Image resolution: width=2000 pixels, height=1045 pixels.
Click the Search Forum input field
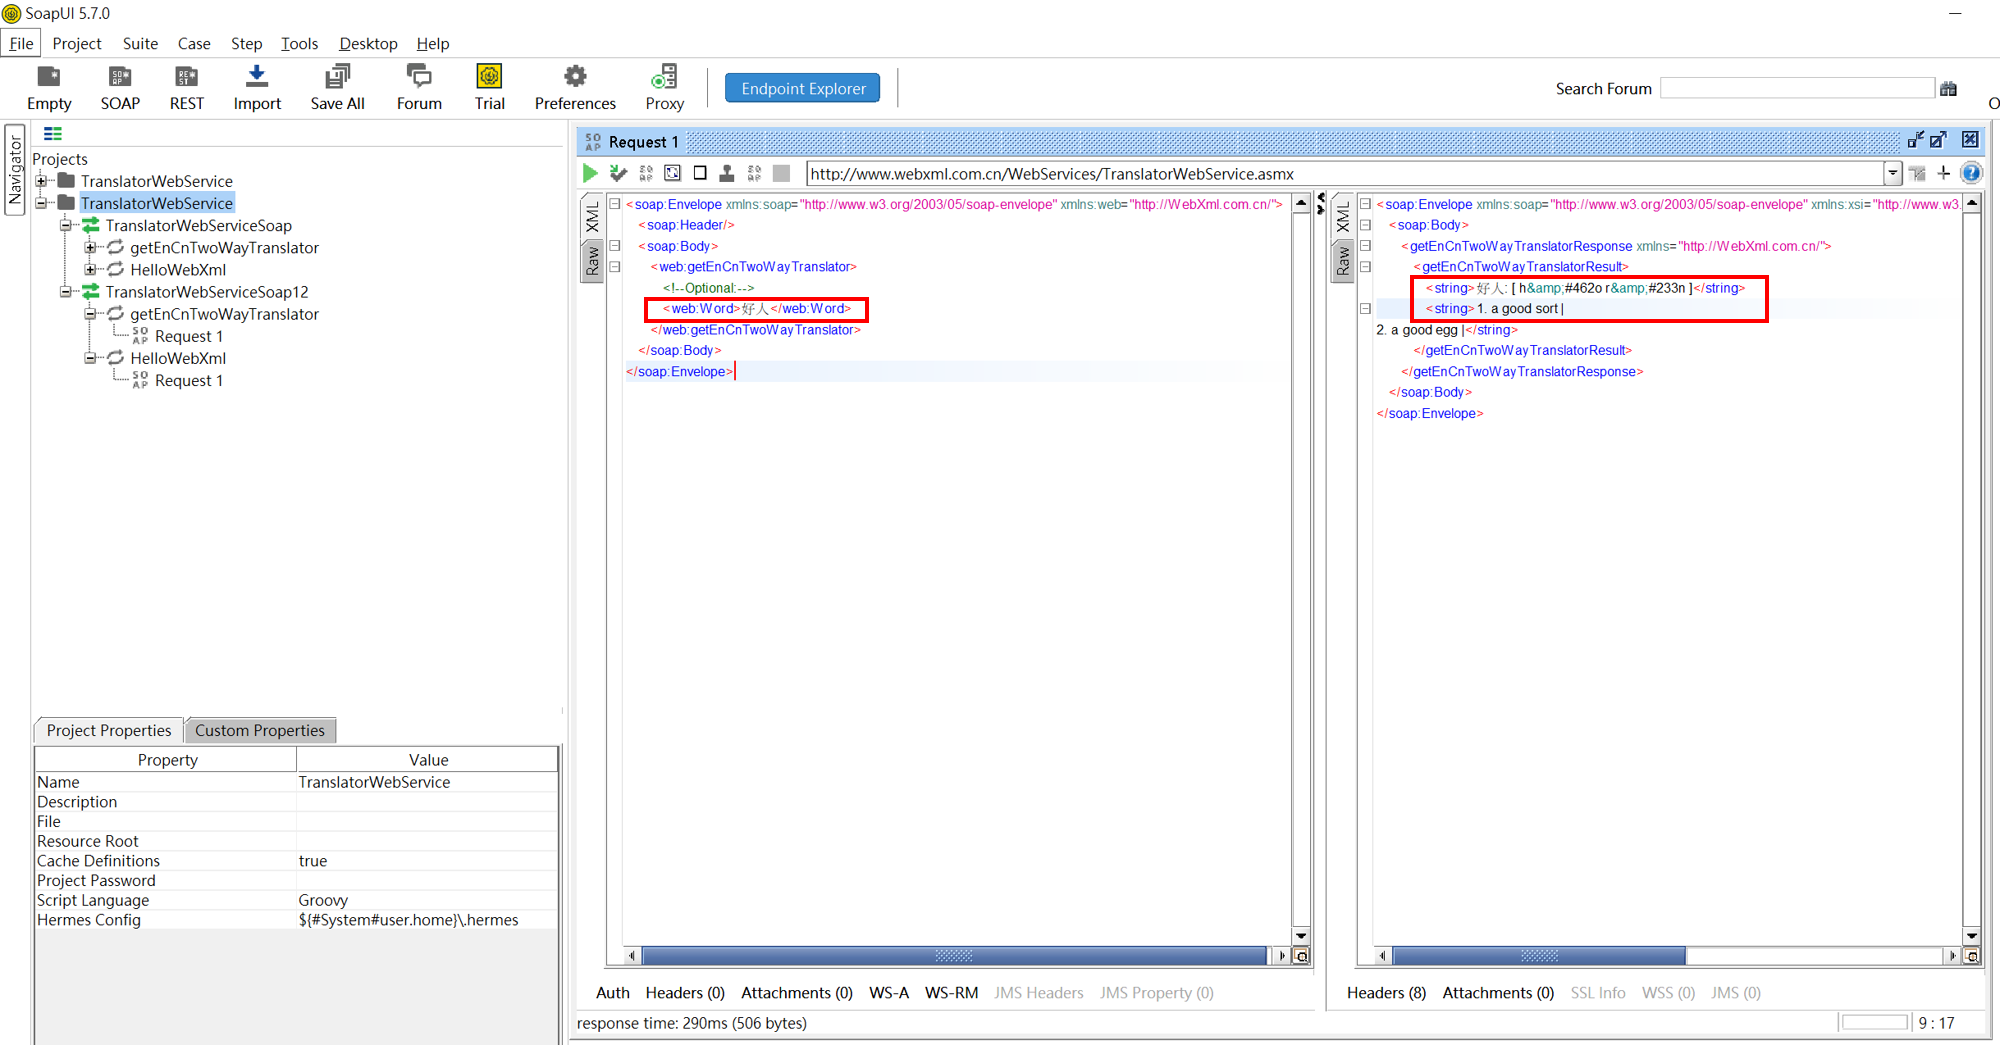tap(1797, 88)
